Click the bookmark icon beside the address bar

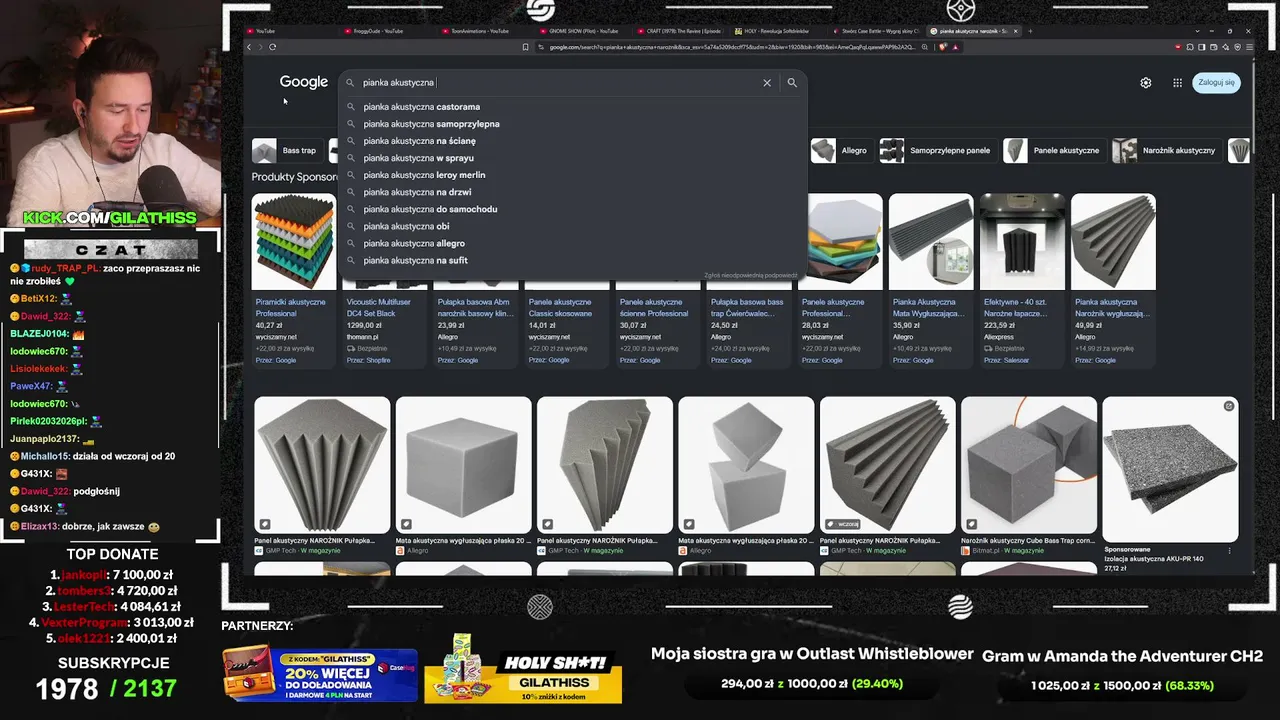[525, 47]
